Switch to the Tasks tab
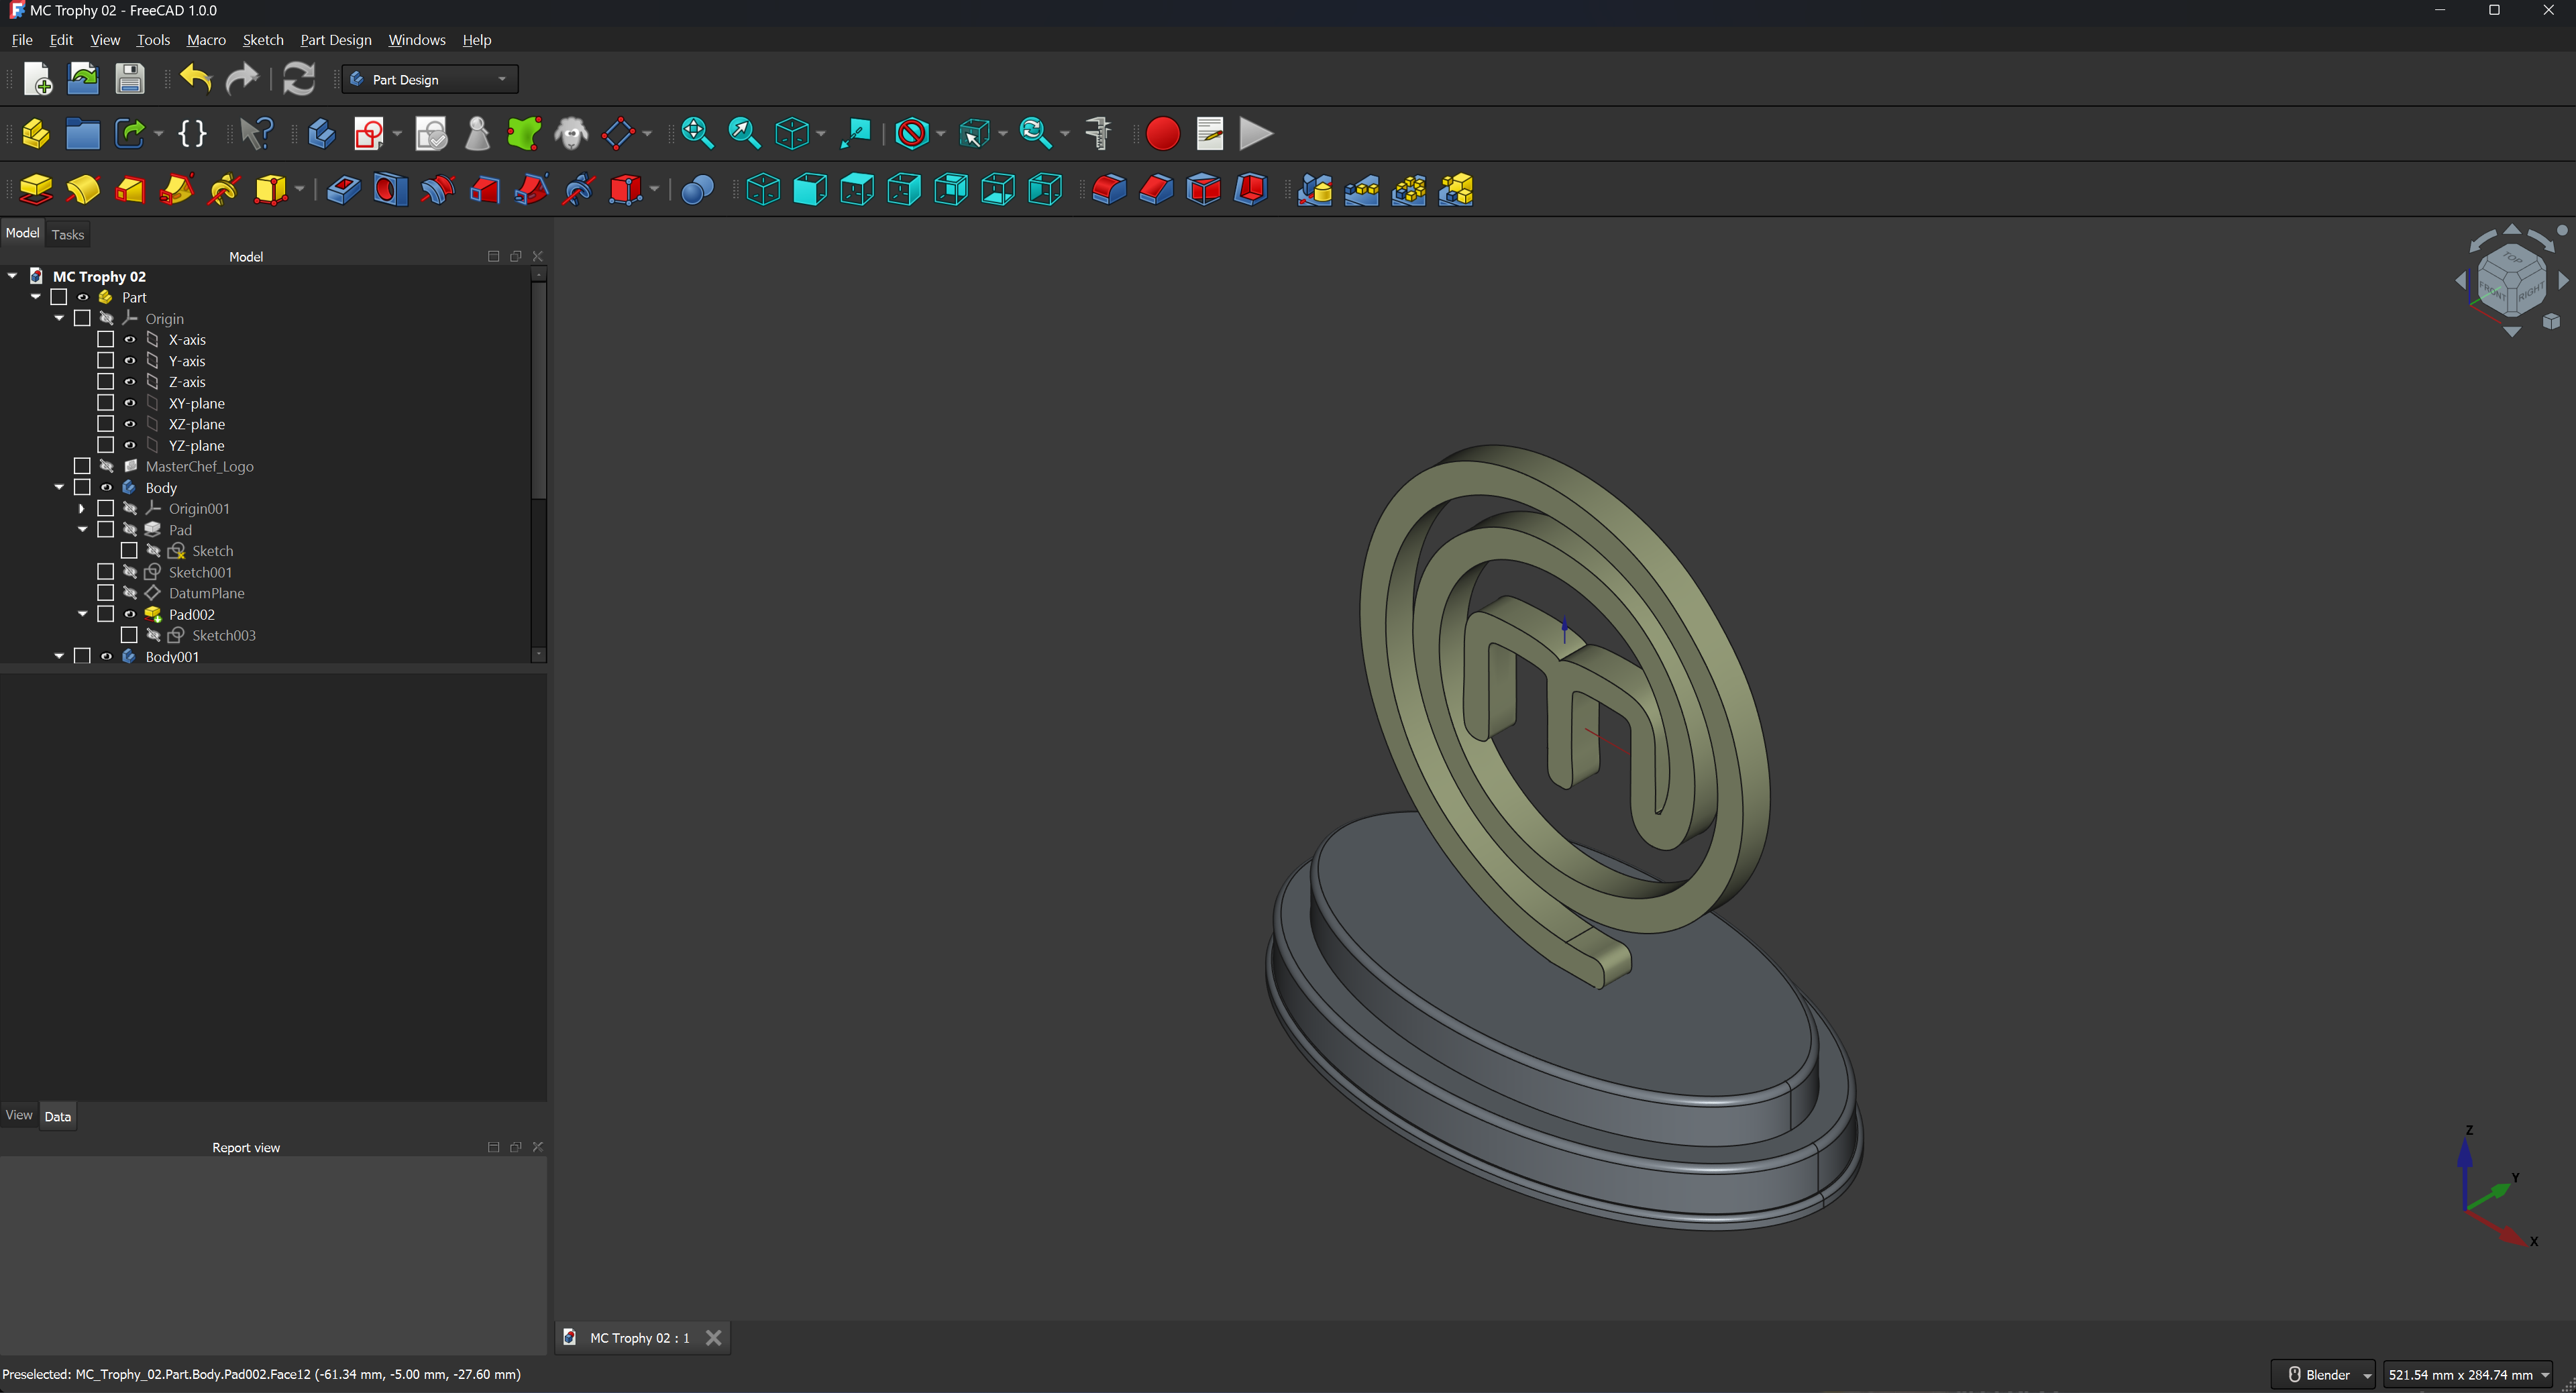The image size is (2576, 1393). [x=68, y=234]
